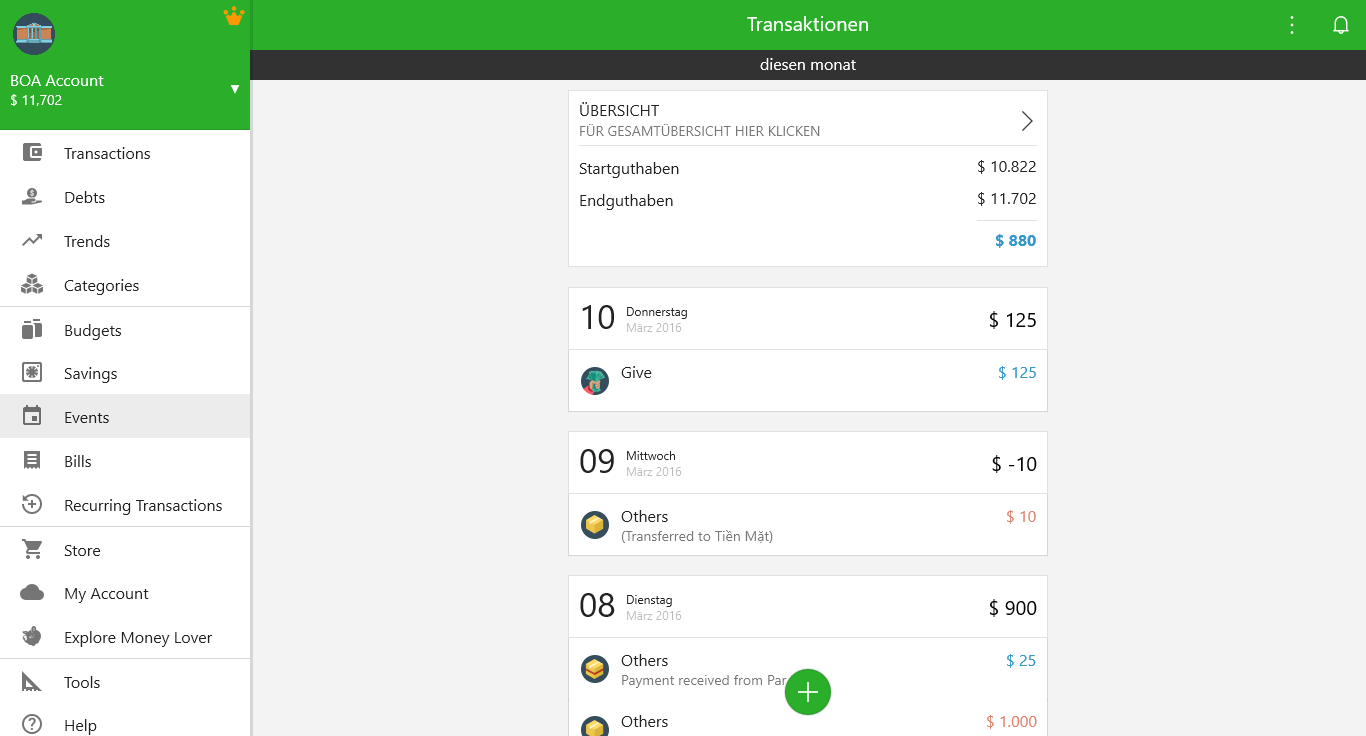Expand the ÜBERSICHT card via its chevron
The width and height of the screenshot is (1366, 736).
[x=1026, y=120]
